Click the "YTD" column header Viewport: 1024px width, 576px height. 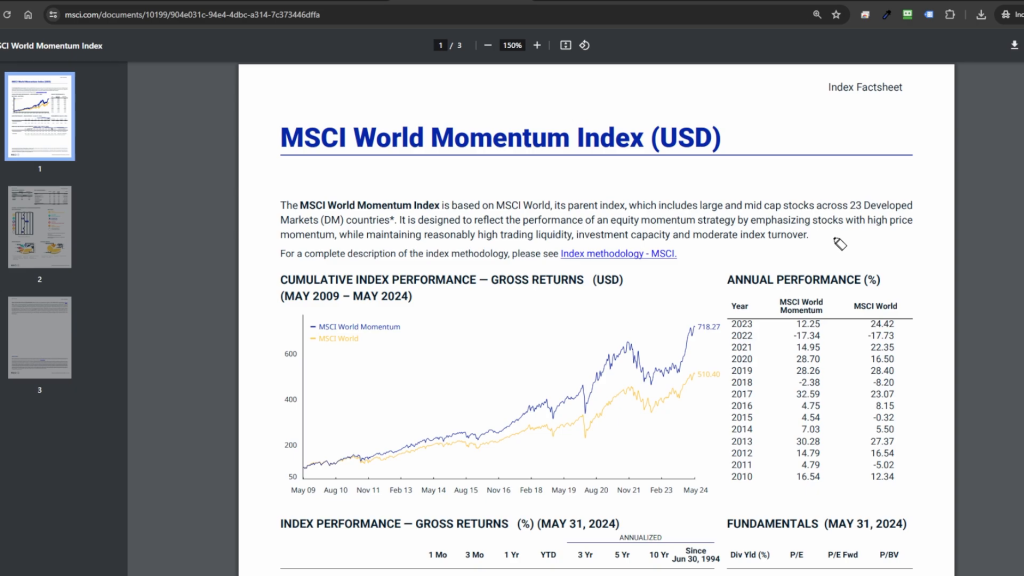point(548,555)
